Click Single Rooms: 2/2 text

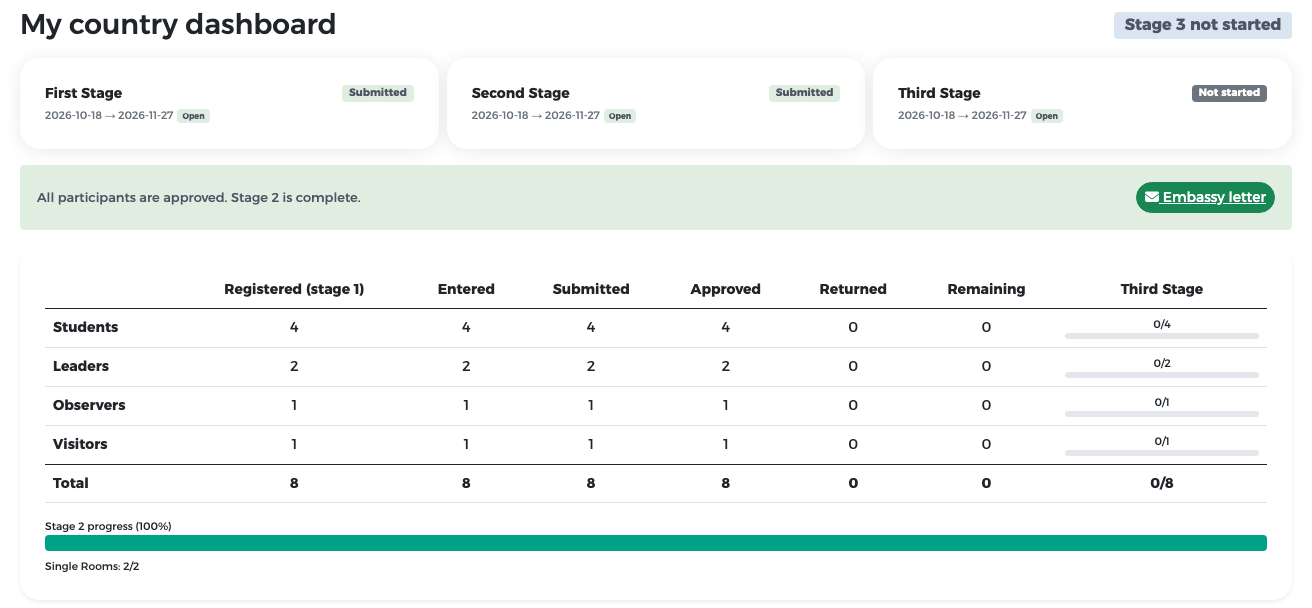(92, 566)
